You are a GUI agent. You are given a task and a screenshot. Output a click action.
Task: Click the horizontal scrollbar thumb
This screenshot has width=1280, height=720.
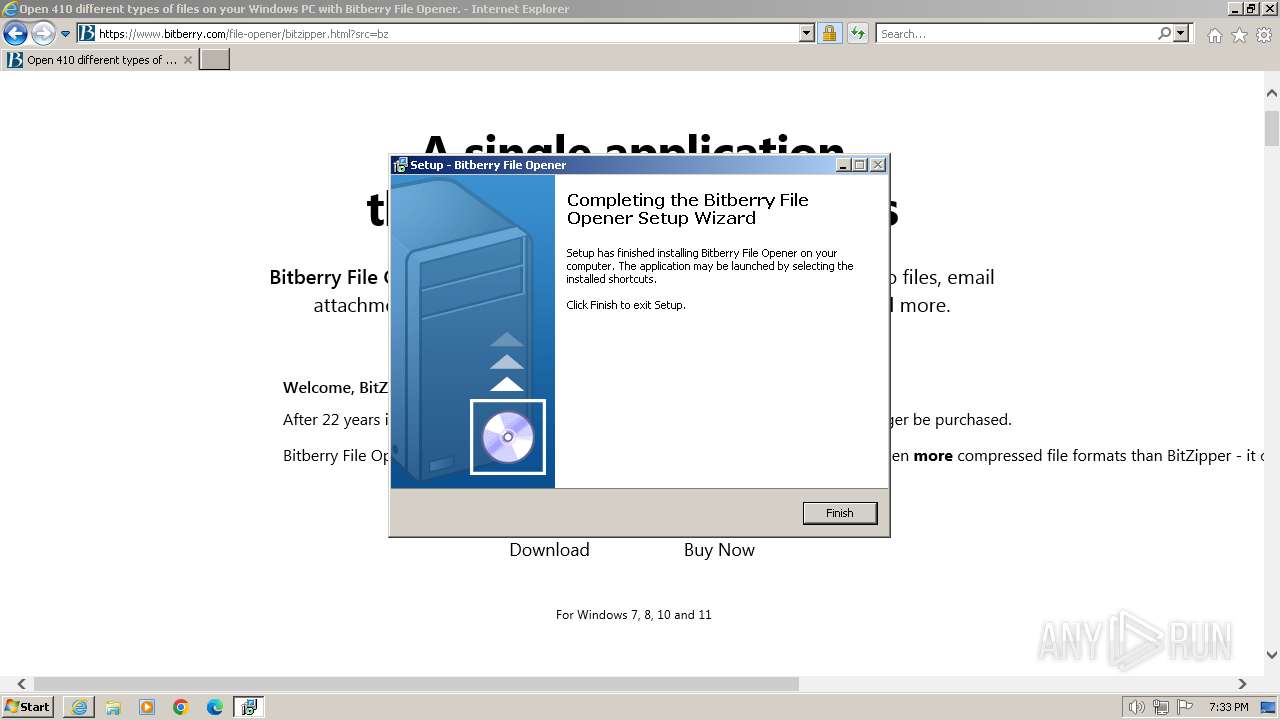point(416,684)
